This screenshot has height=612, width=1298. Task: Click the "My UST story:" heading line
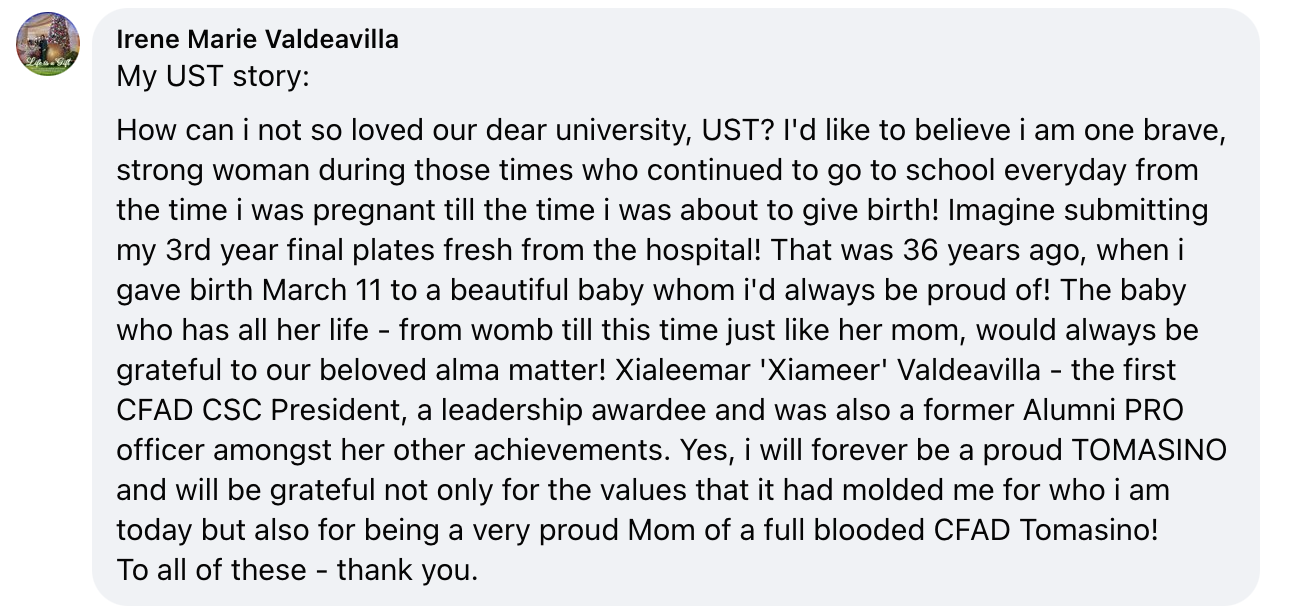tap(213, 76)
